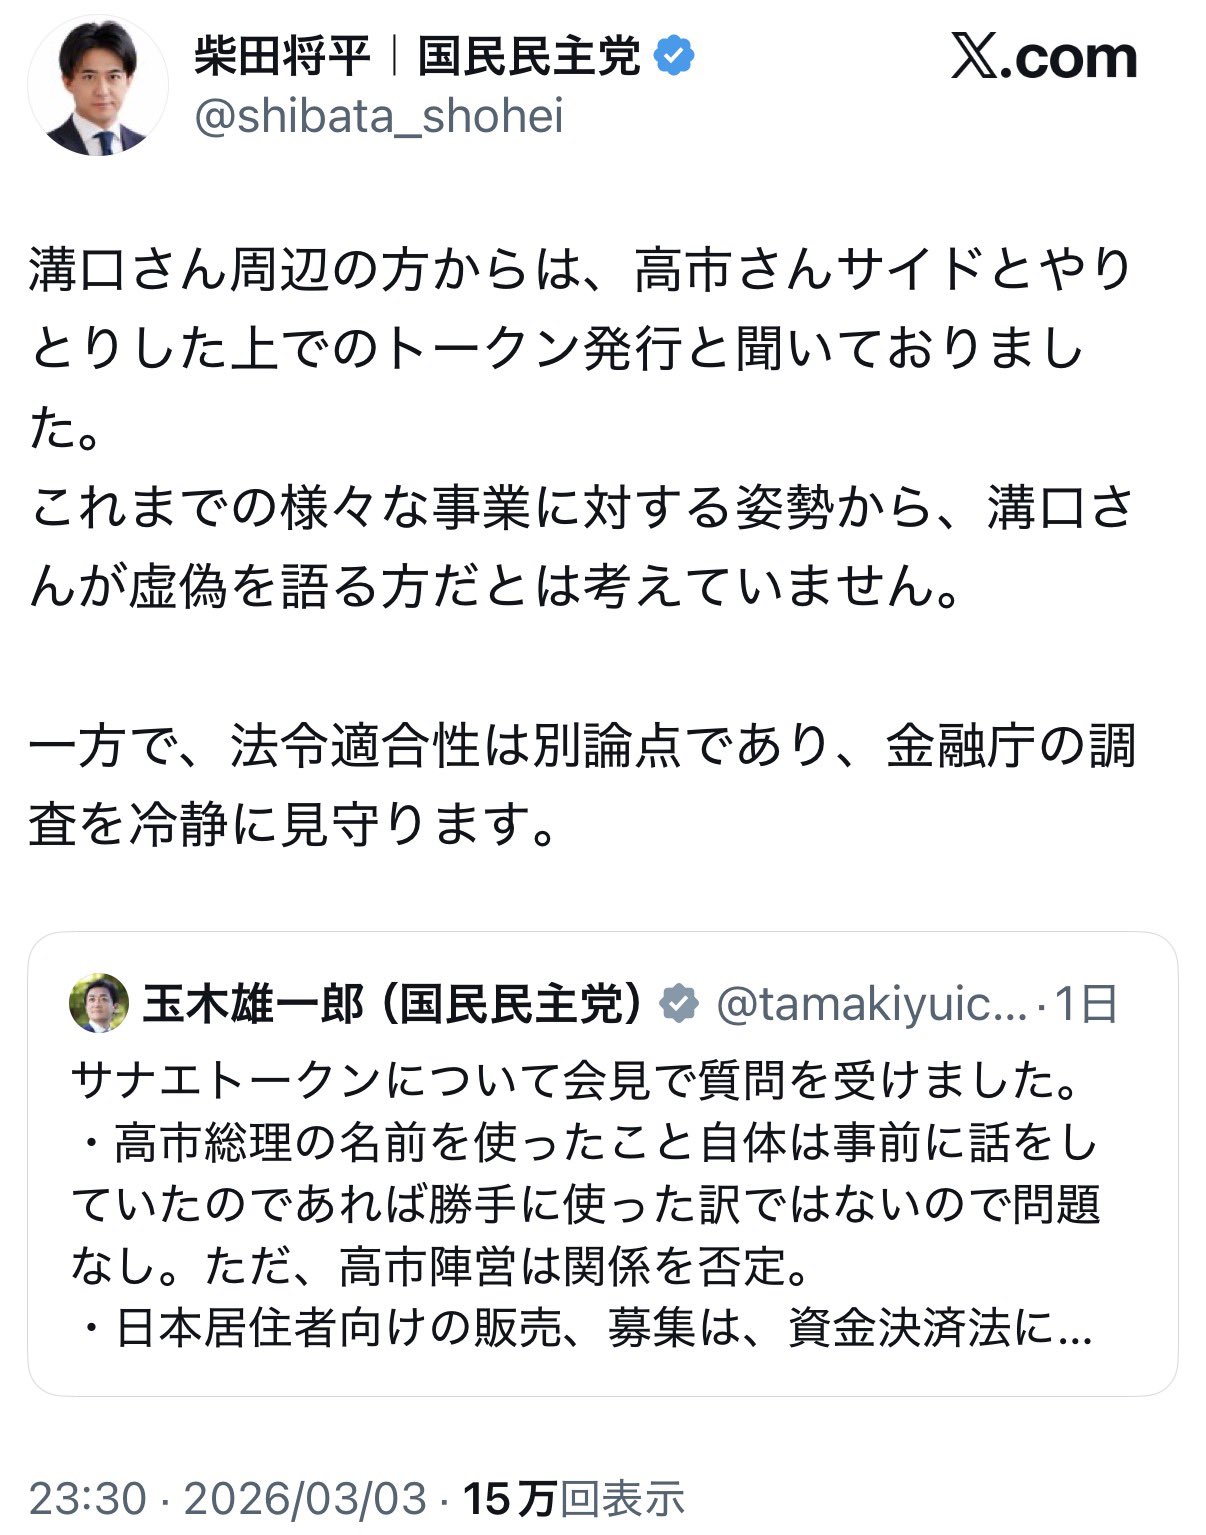1206x1535 pixels.
Task: Open the 柴田将平｜国民民主党 display name
Action: click(416, 56)
